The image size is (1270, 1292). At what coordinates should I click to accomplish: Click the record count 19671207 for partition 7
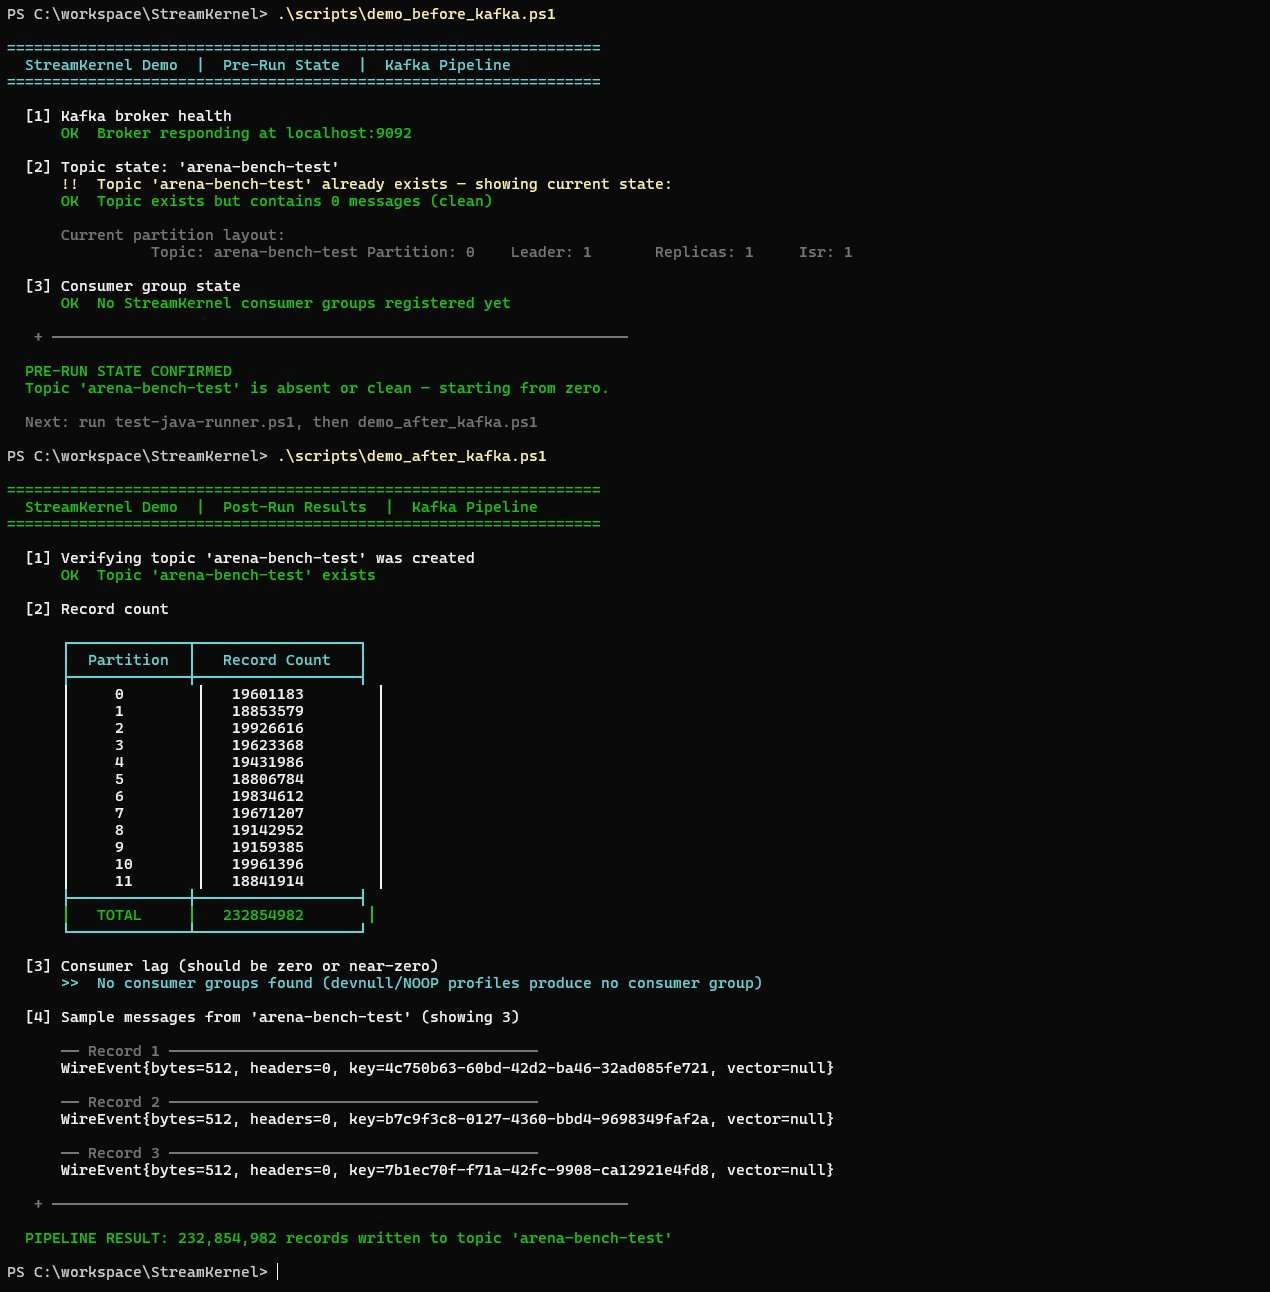point(268,813)
